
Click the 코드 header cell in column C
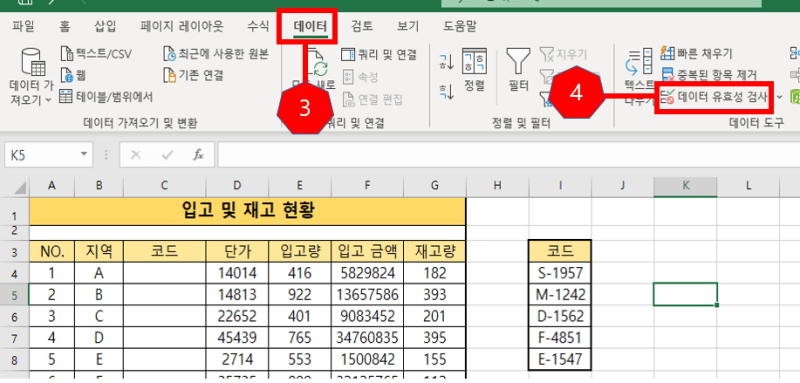click(x=164, y=251)
